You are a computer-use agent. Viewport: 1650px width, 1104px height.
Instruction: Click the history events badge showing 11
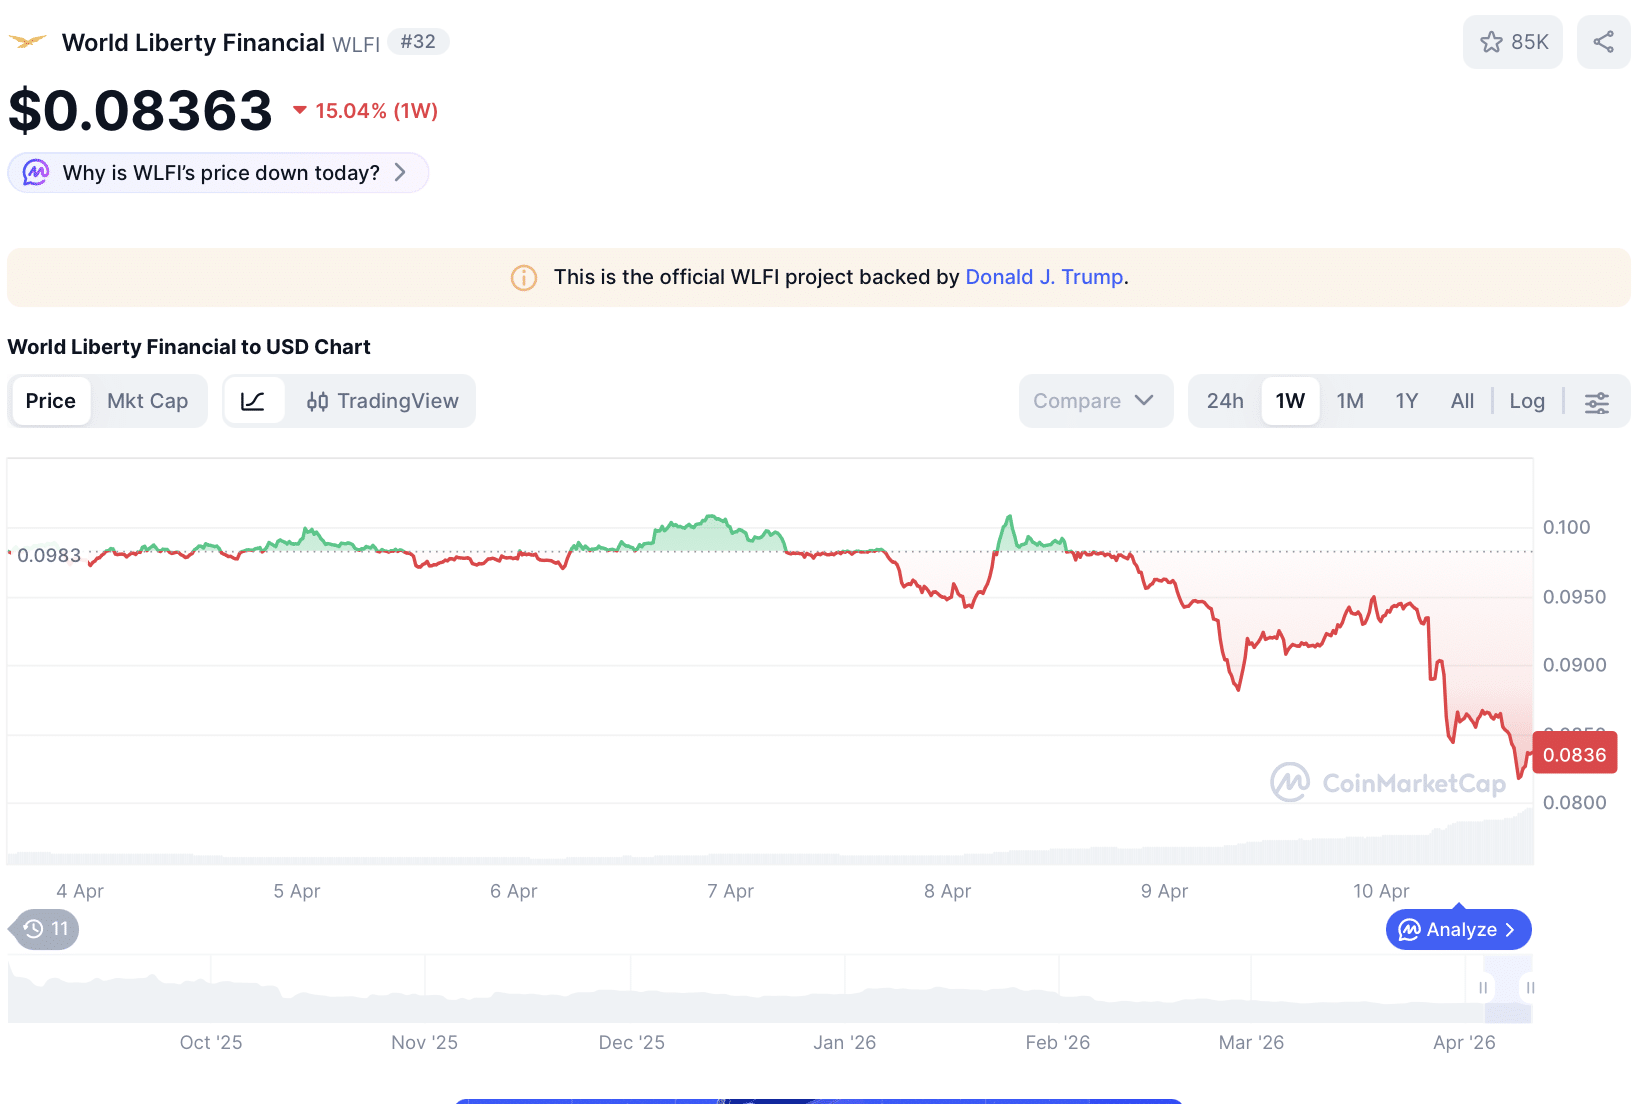[x=46, y=929]
